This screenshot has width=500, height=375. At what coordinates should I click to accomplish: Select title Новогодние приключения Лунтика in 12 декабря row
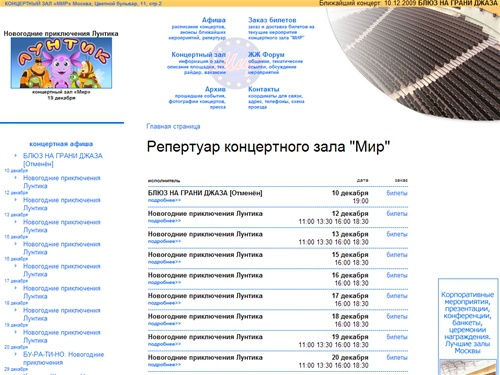(x=205, y=214)
